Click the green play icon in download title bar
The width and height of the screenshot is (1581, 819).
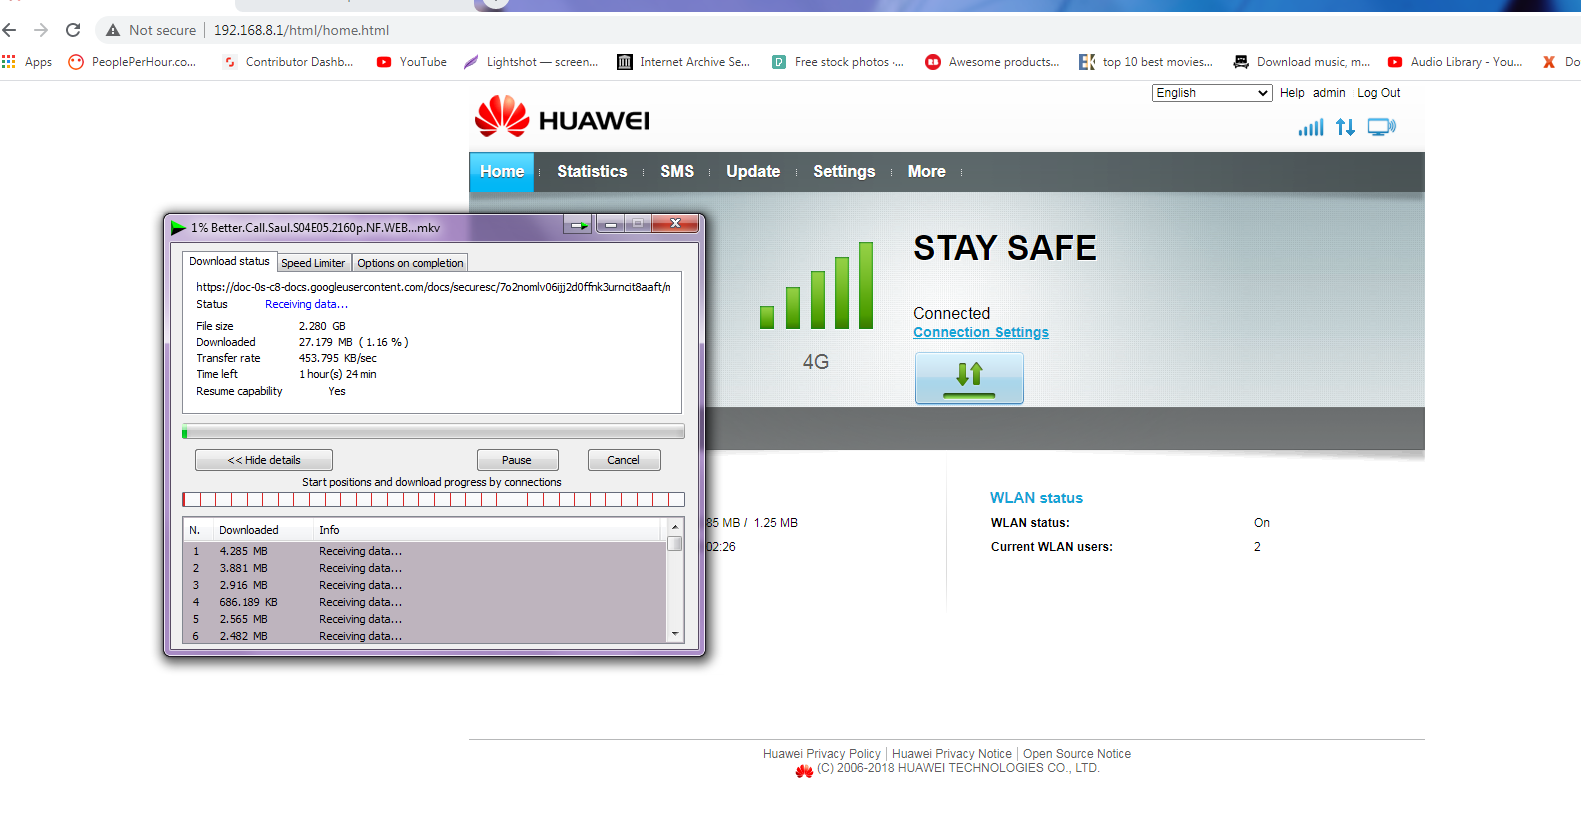[x=178, y=227]
